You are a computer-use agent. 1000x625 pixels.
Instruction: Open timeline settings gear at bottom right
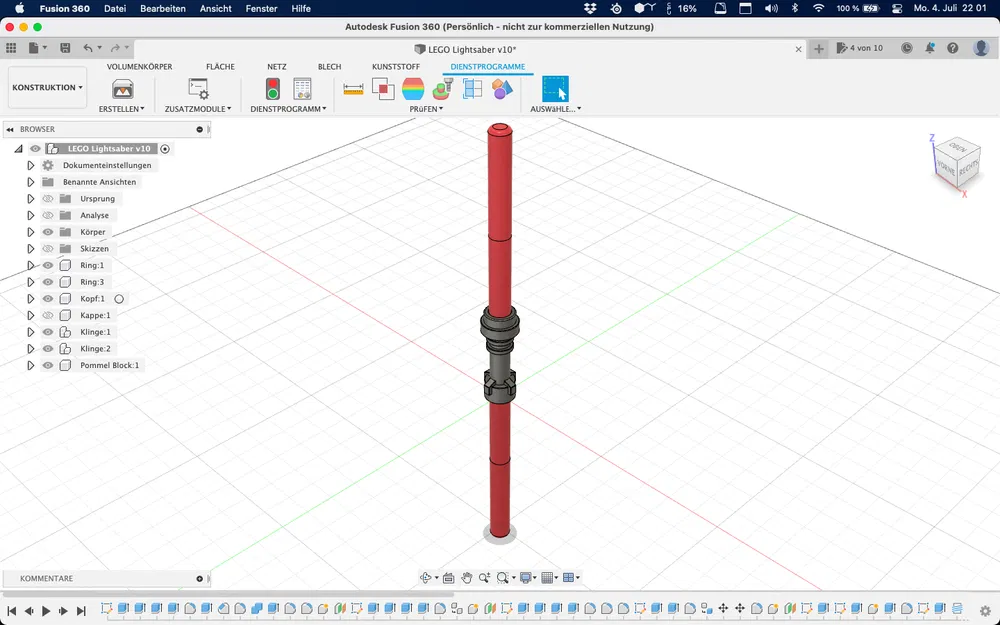(985, 610)
